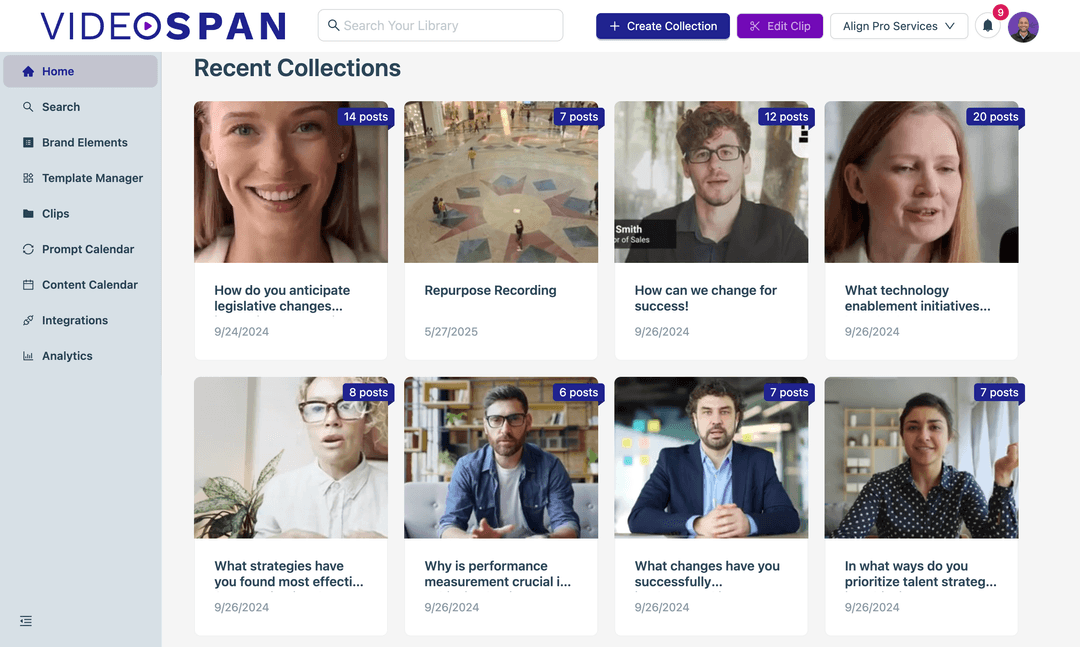The image size is (1080, 647).
Task: Open the Clips library
Action: click(58, 213)
